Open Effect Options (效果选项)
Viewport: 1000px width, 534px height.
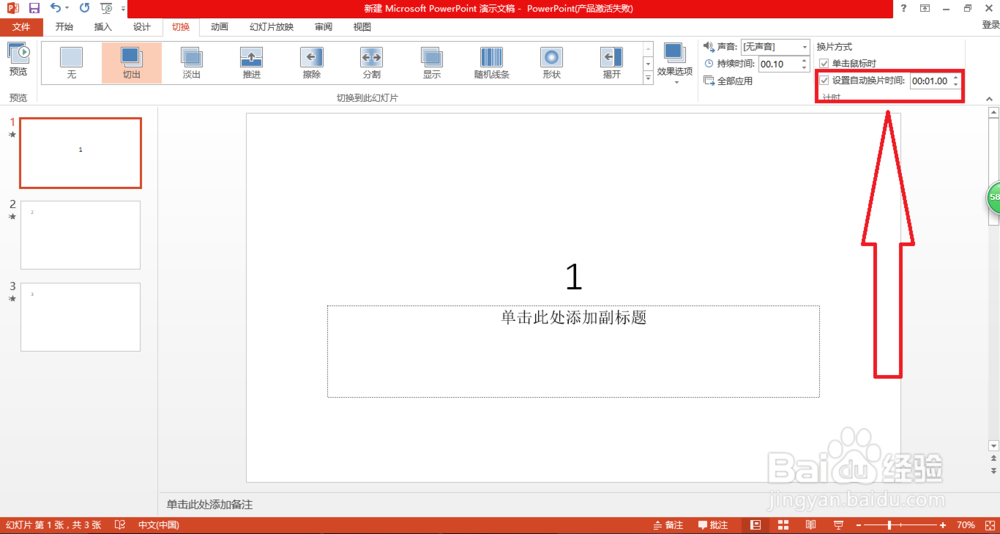[675, 64]
